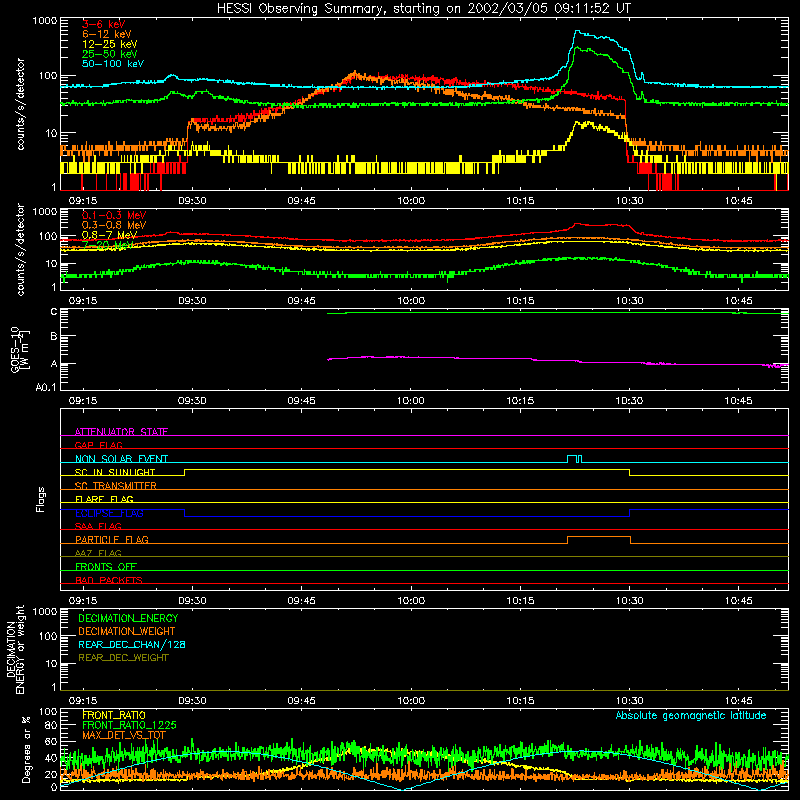
Task: Select the green FRONT_RATIO_1225 legend label
Action: (x=129, y=725)
